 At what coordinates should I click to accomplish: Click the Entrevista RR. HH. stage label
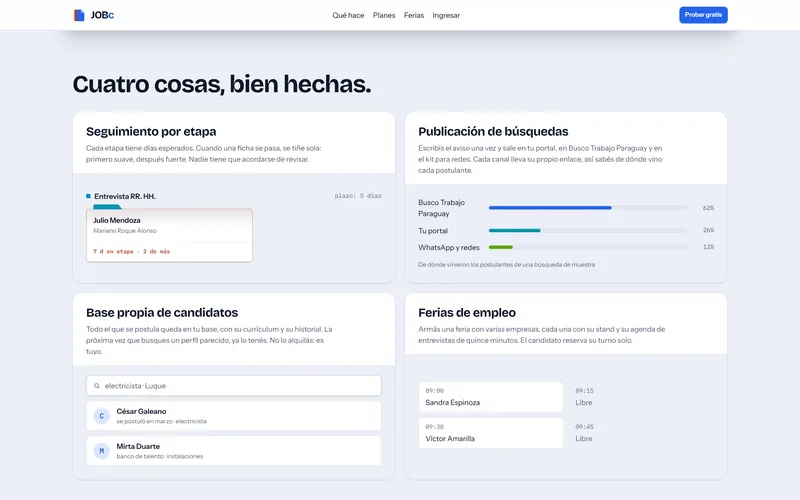(125, 196)
